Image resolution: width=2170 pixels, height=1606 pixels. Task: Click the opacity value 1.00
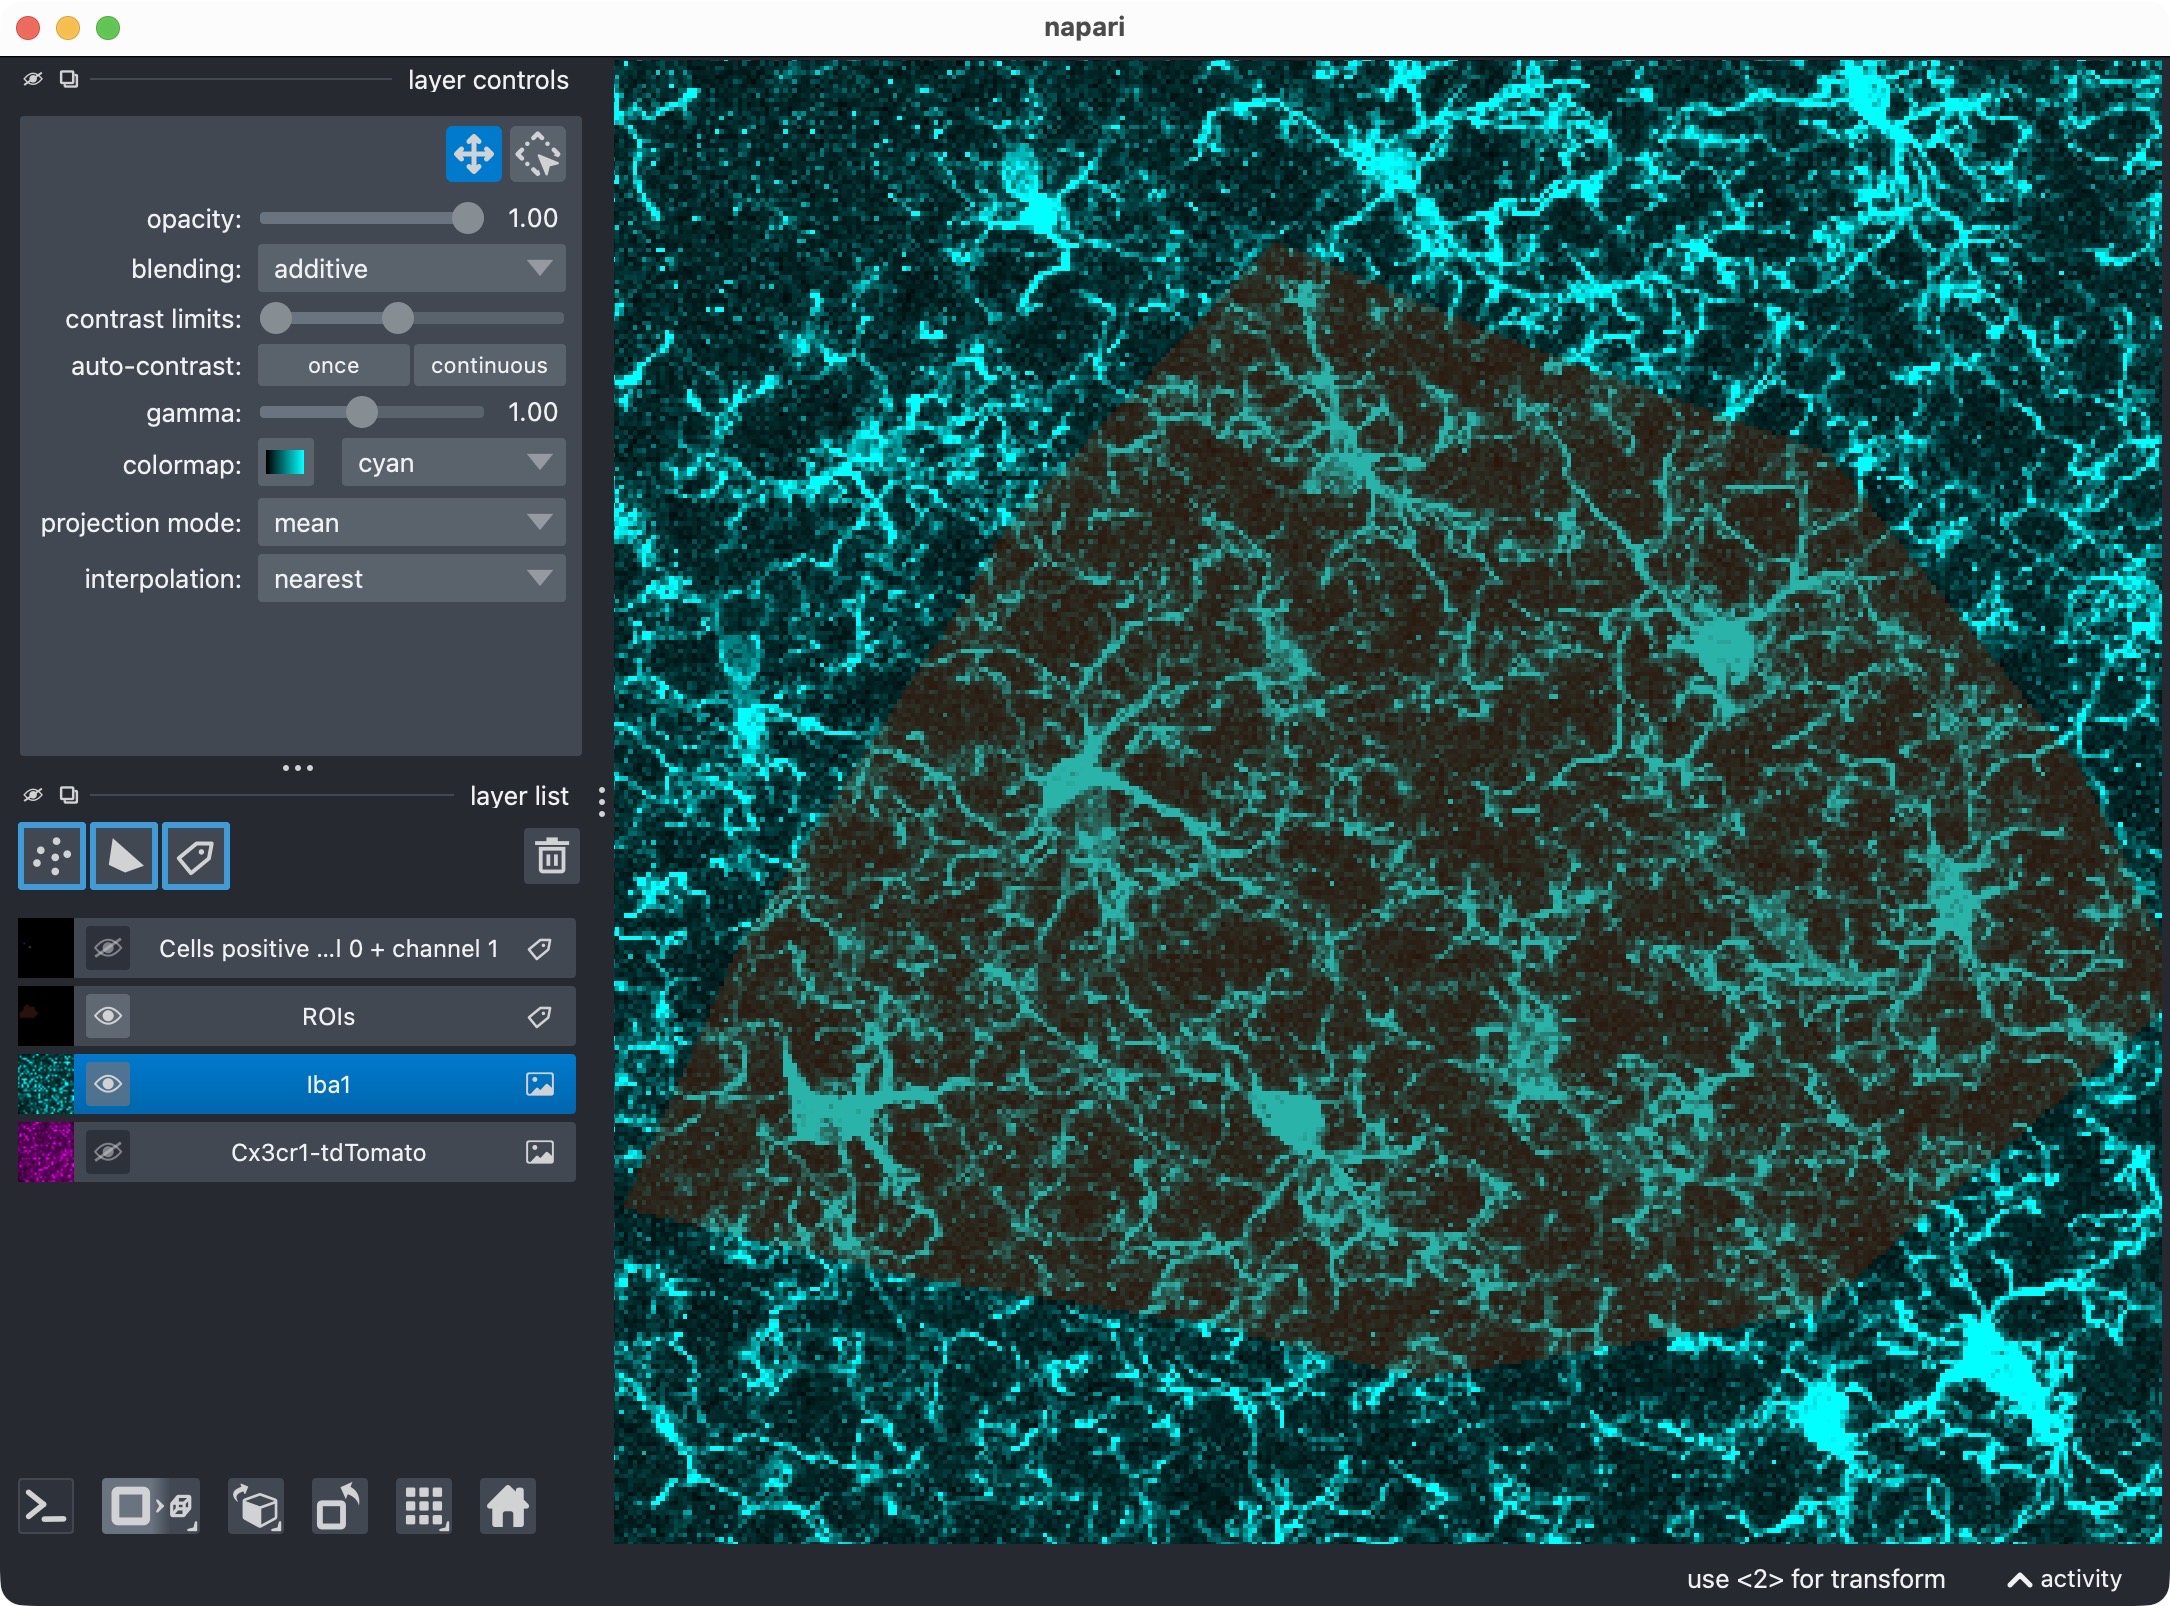533,218
